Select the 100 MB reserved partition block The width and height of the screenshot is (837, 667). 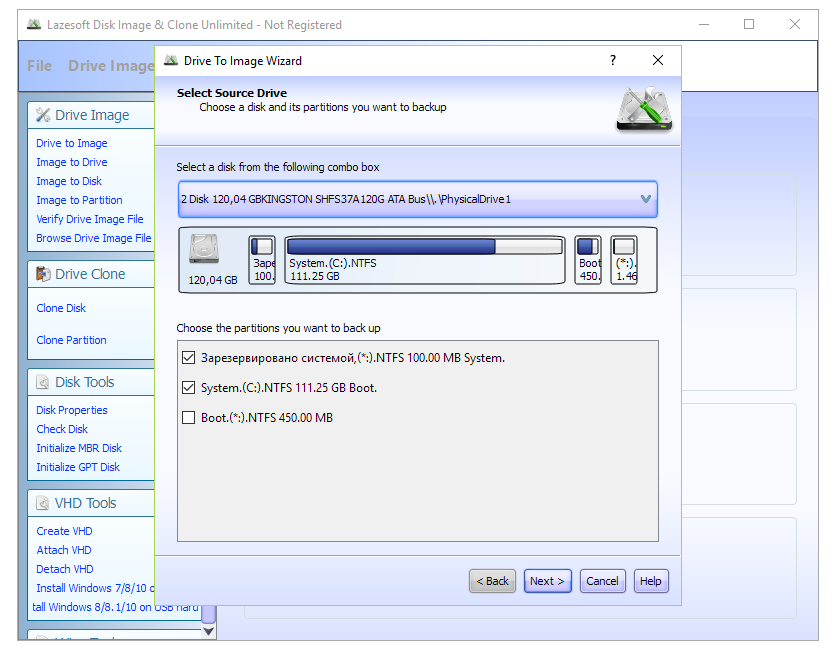point(262,260)
